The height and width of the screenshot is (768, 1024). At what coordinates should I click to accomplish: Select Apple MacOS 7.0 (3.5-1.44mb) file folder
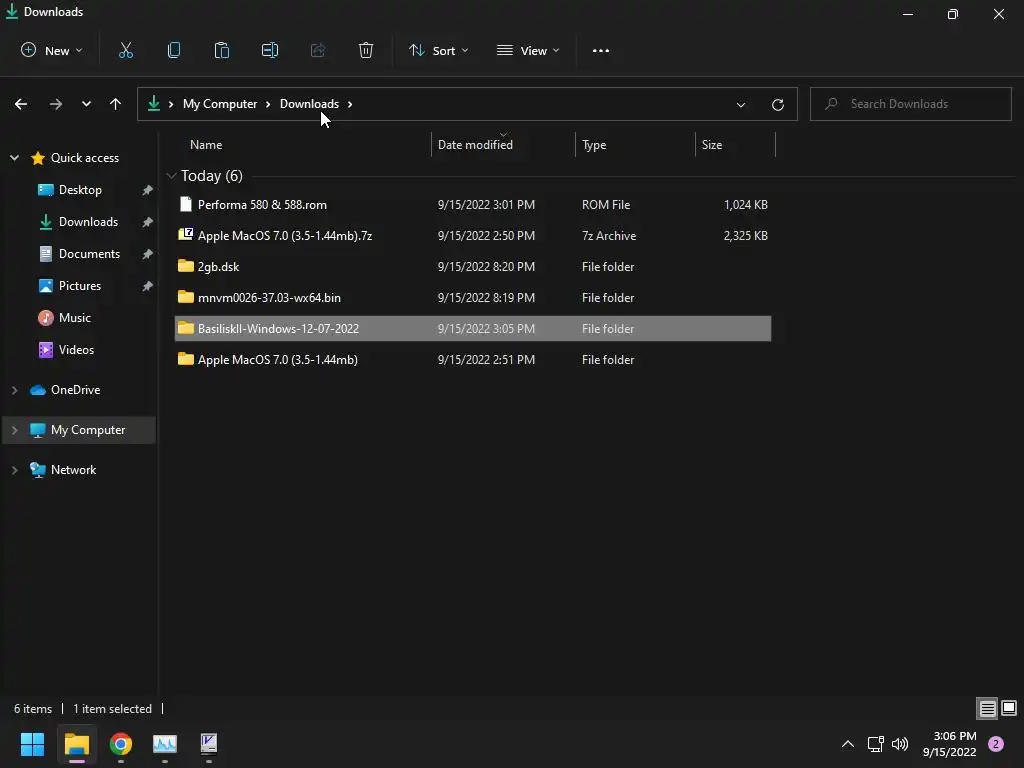[473, 360]
